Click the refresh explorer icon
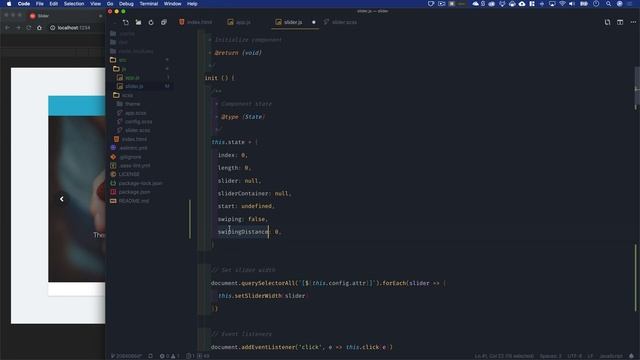640x360 pixels. (151, 22)
